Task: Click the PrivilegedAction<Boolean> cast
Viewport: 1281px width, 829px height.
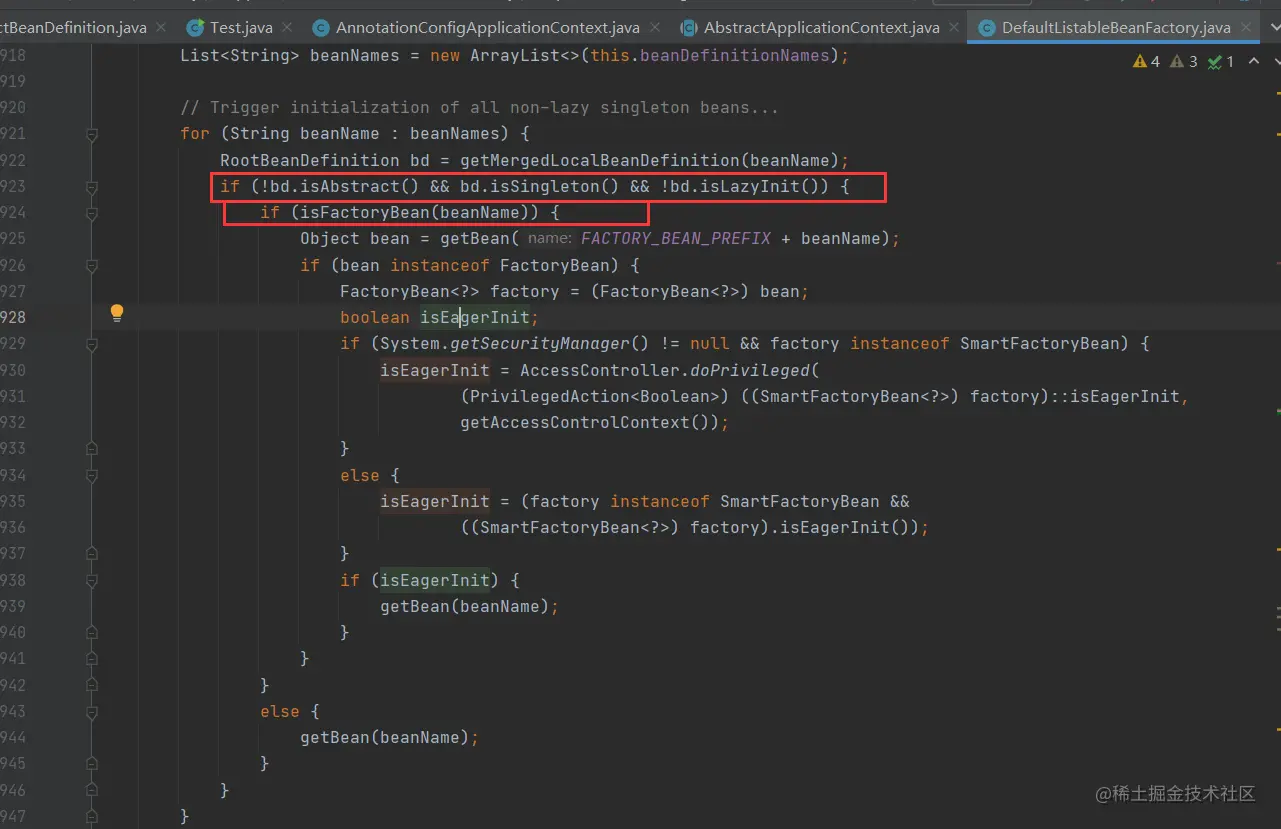Action: [595, 396]
